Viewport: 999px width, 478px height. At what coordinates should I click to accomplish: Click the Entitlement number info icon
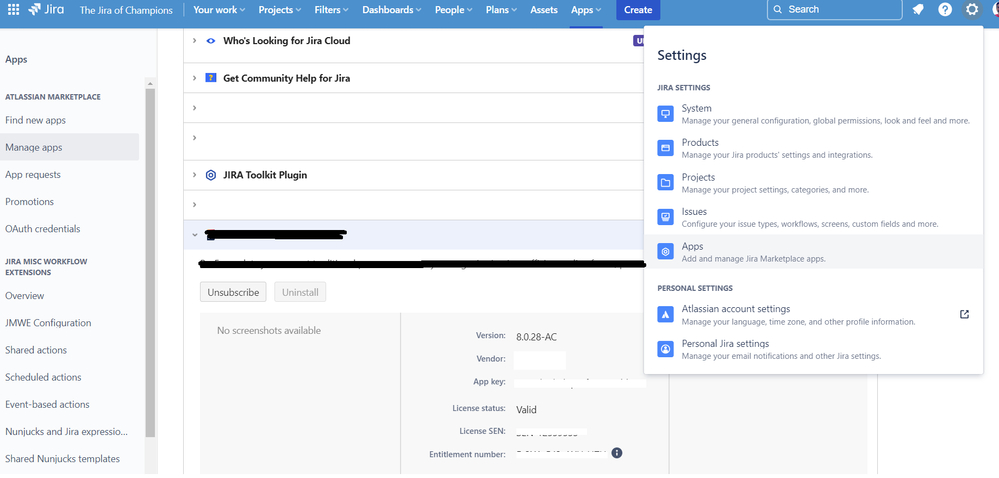(616, 453)
